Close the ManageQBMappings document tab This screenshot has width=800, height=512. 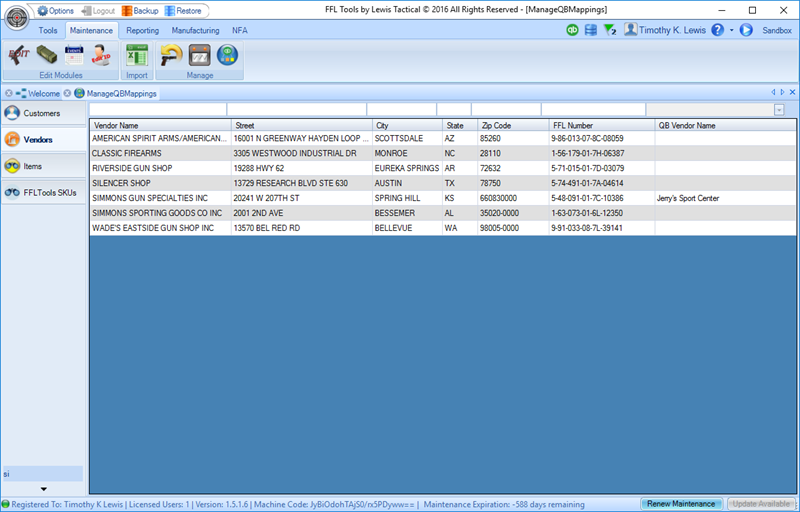[x=67, y=93]
